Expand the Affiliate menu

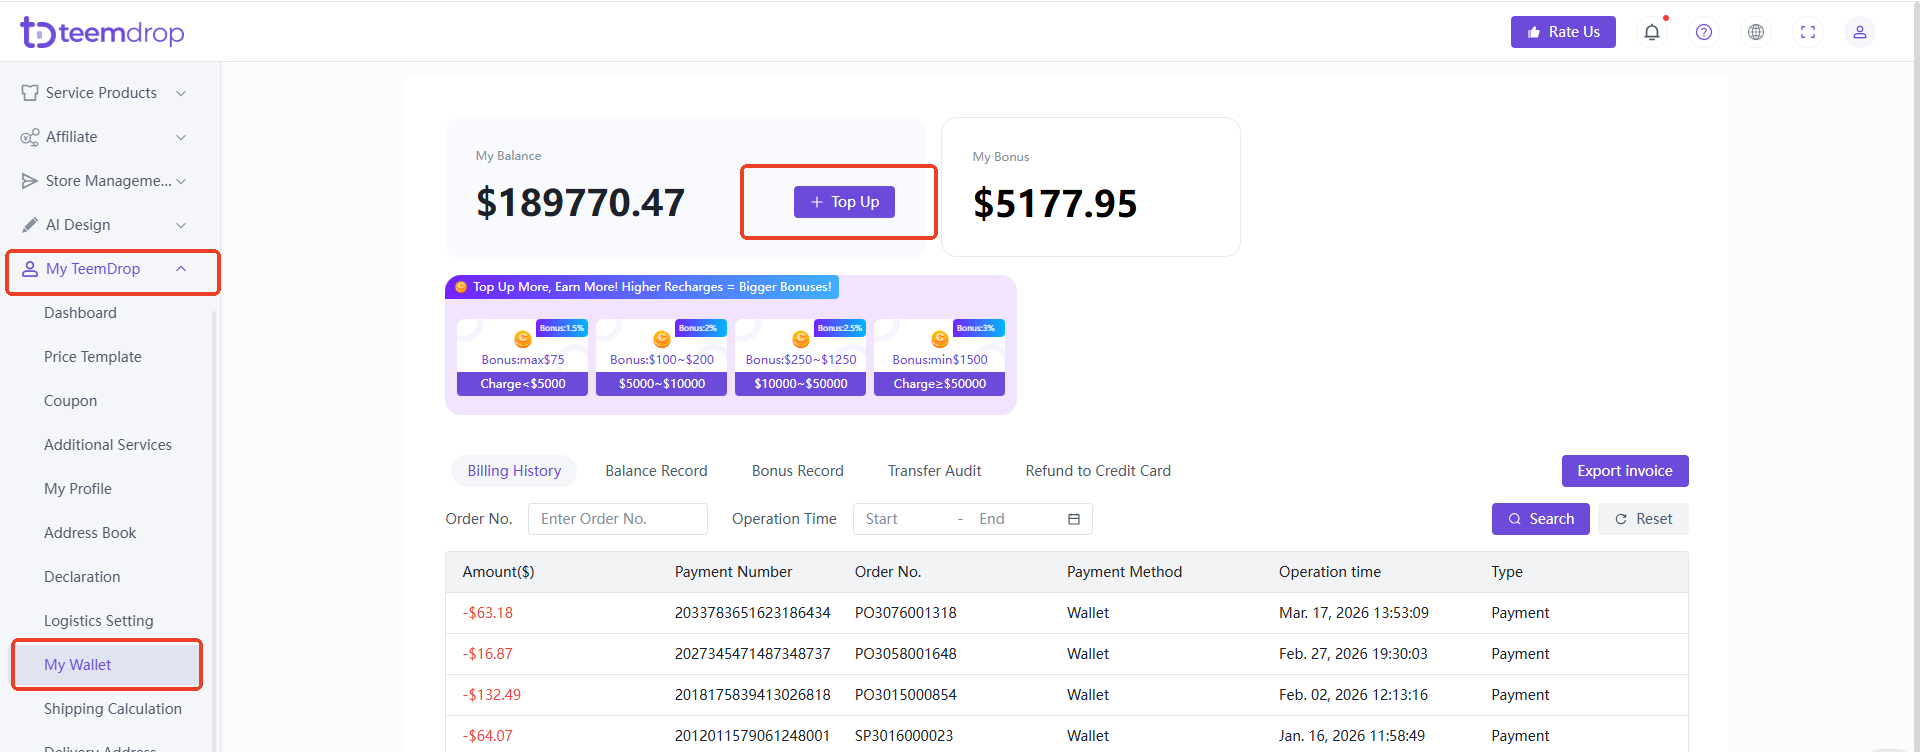[x=181, y=137]
